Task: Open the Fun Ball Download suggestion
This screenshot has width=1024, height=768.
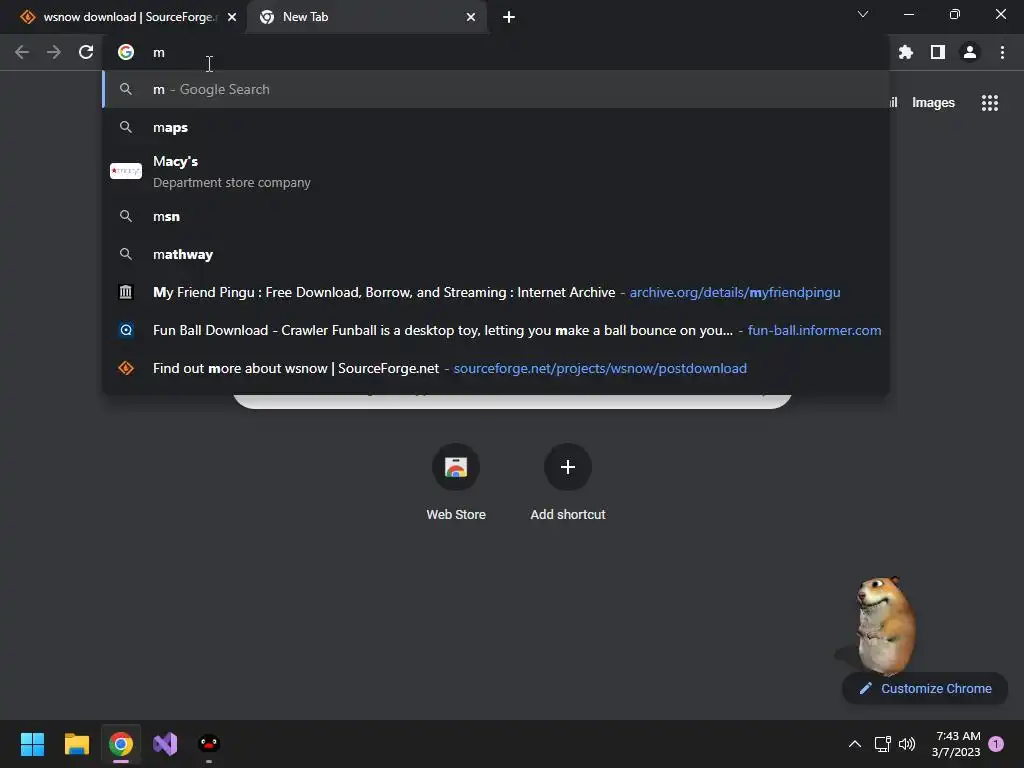Action: (496, 330)
